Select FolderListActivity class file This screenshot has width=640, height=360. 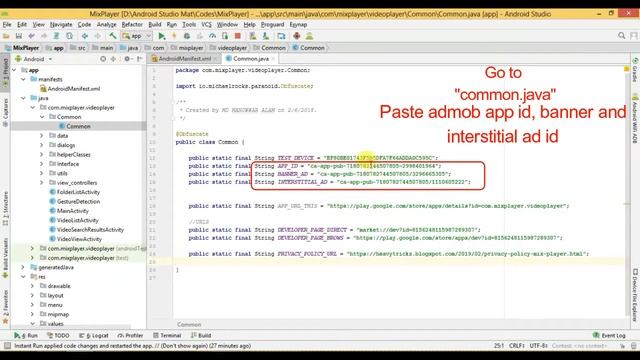coord(75,192)
